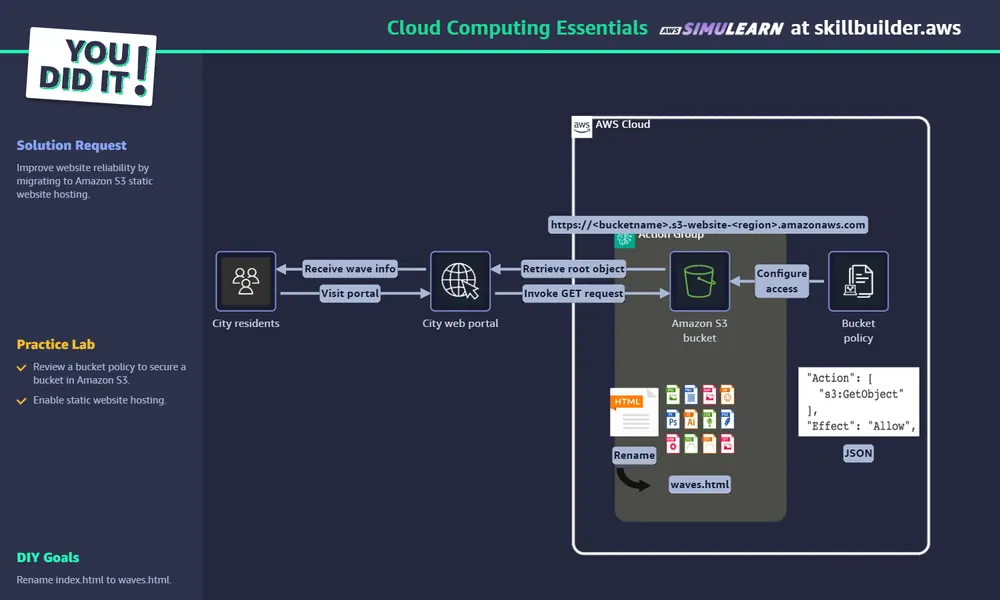Click the JSON label

click(x=858, y=453)
